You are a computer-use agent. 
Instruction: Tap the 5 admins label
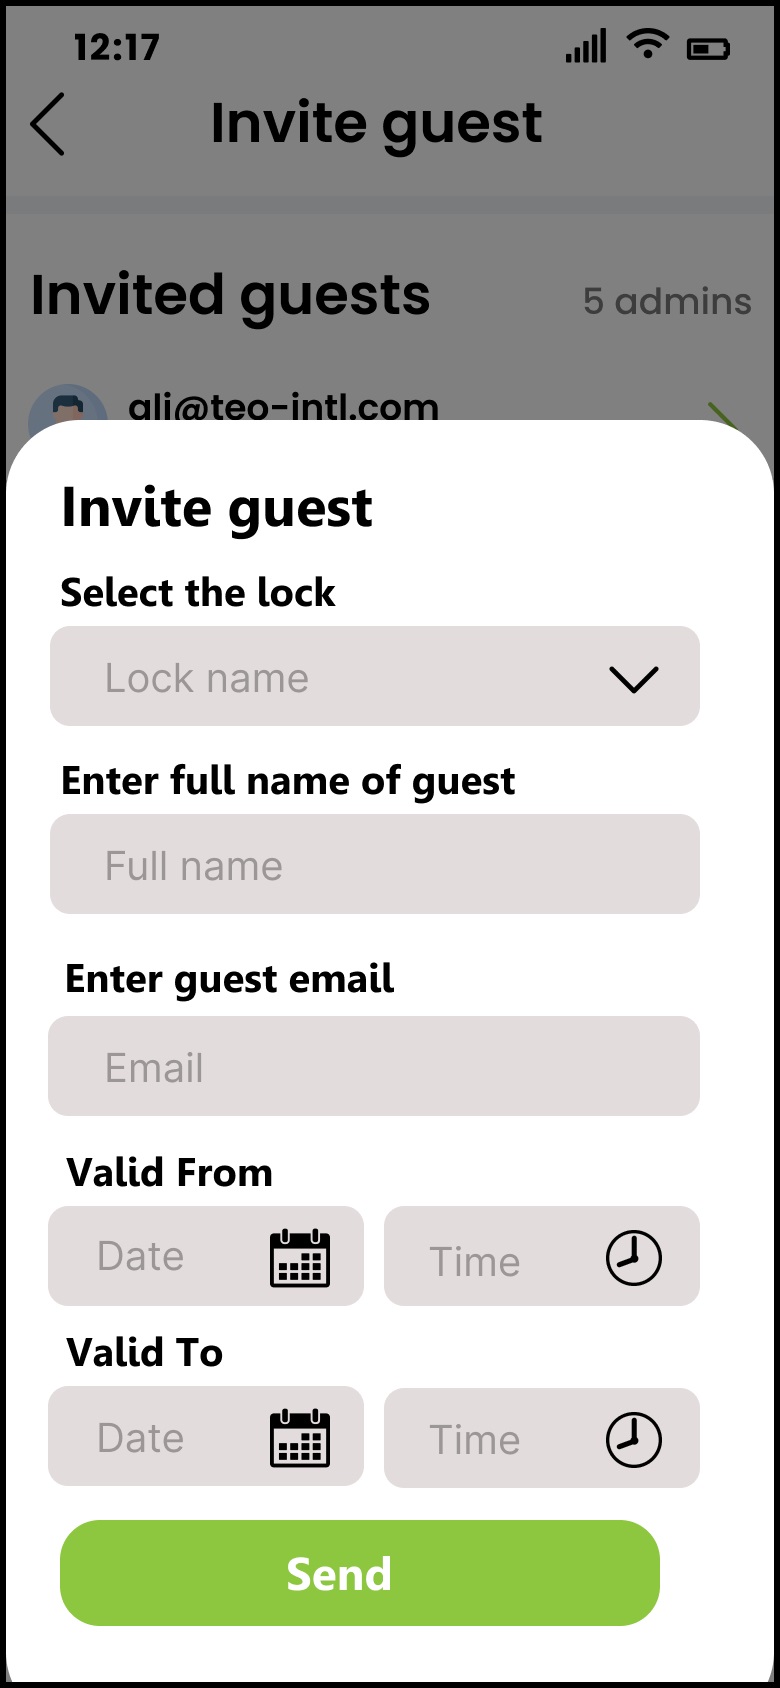[667, 301]
